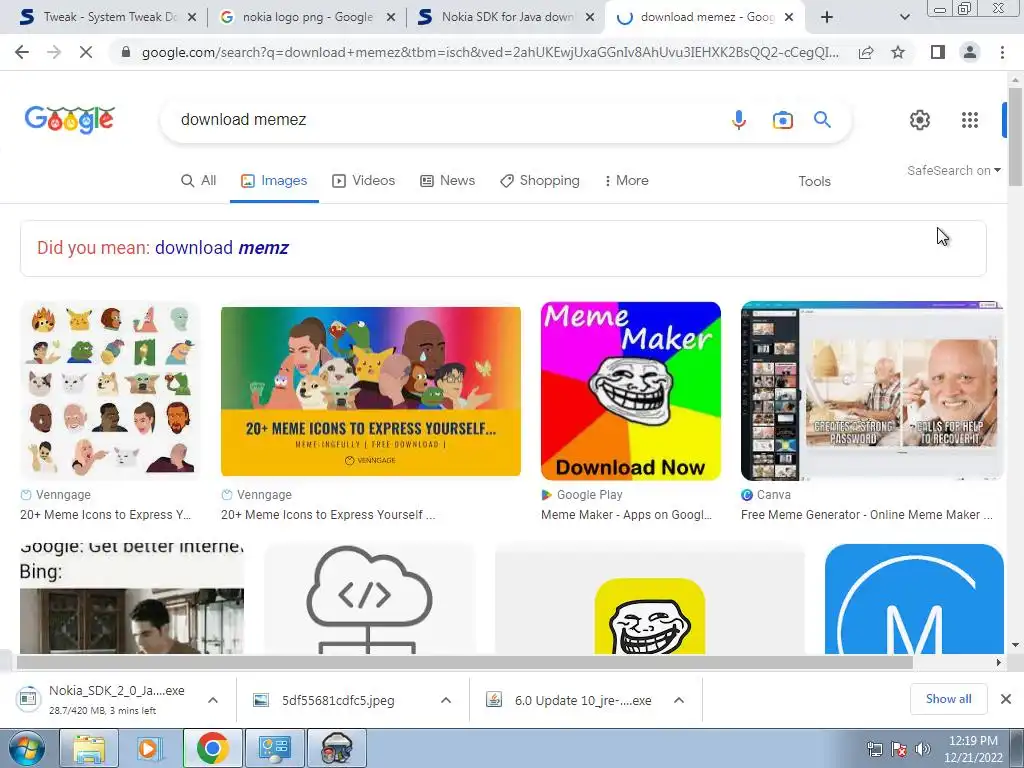Click the Chrome taskbar icon
Viewport: 1024px width, 768px height.
(x=212, y=748)
